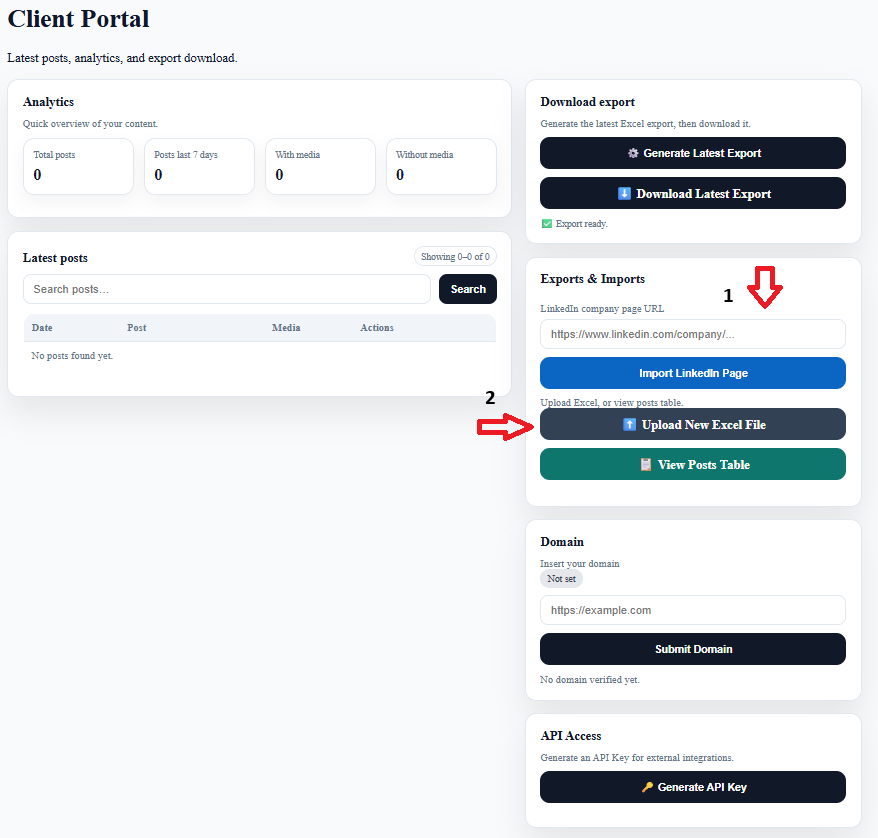Submit the domain with Submit Domain button
The height and width of the screenshot is (838, 878).
pos(693,649)
